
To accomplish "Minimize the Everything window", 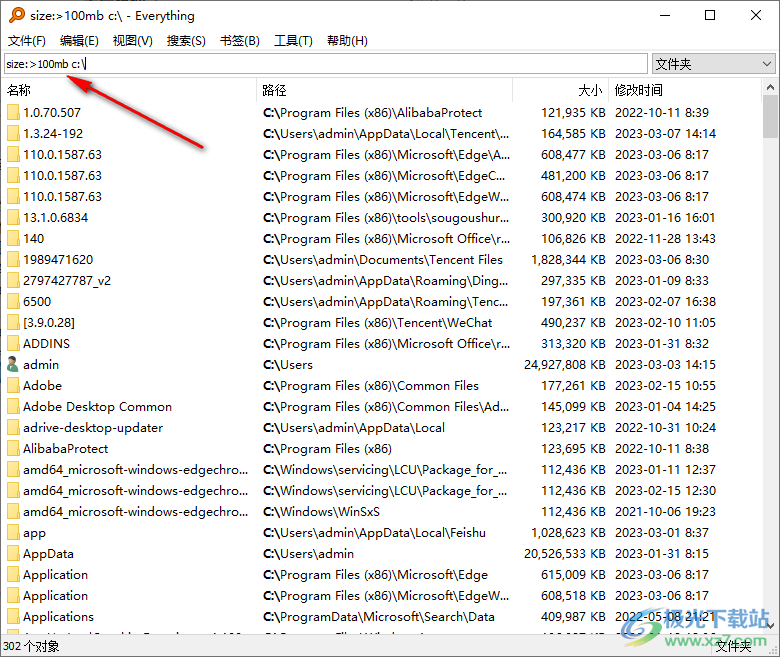I will point(665,15).
